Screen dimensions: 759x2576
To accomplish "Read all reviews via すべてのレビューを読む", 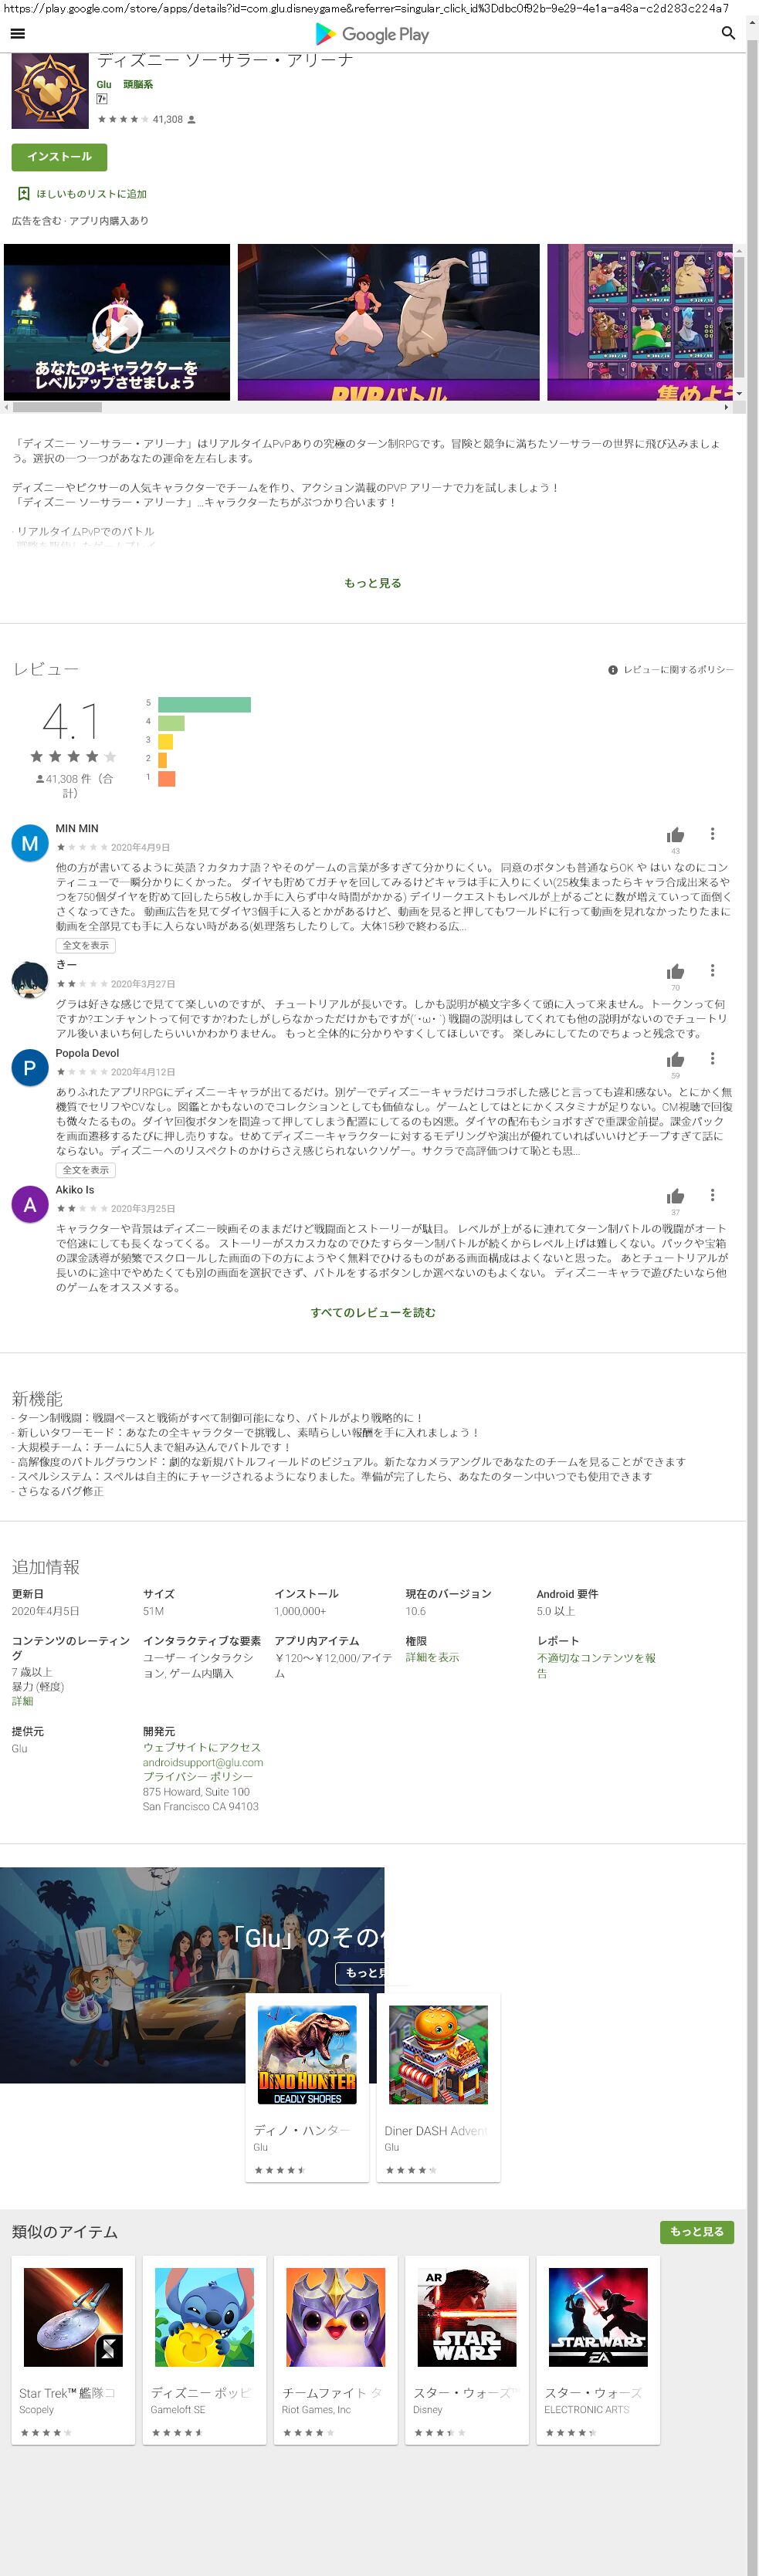I will [x=373, y=1312].
